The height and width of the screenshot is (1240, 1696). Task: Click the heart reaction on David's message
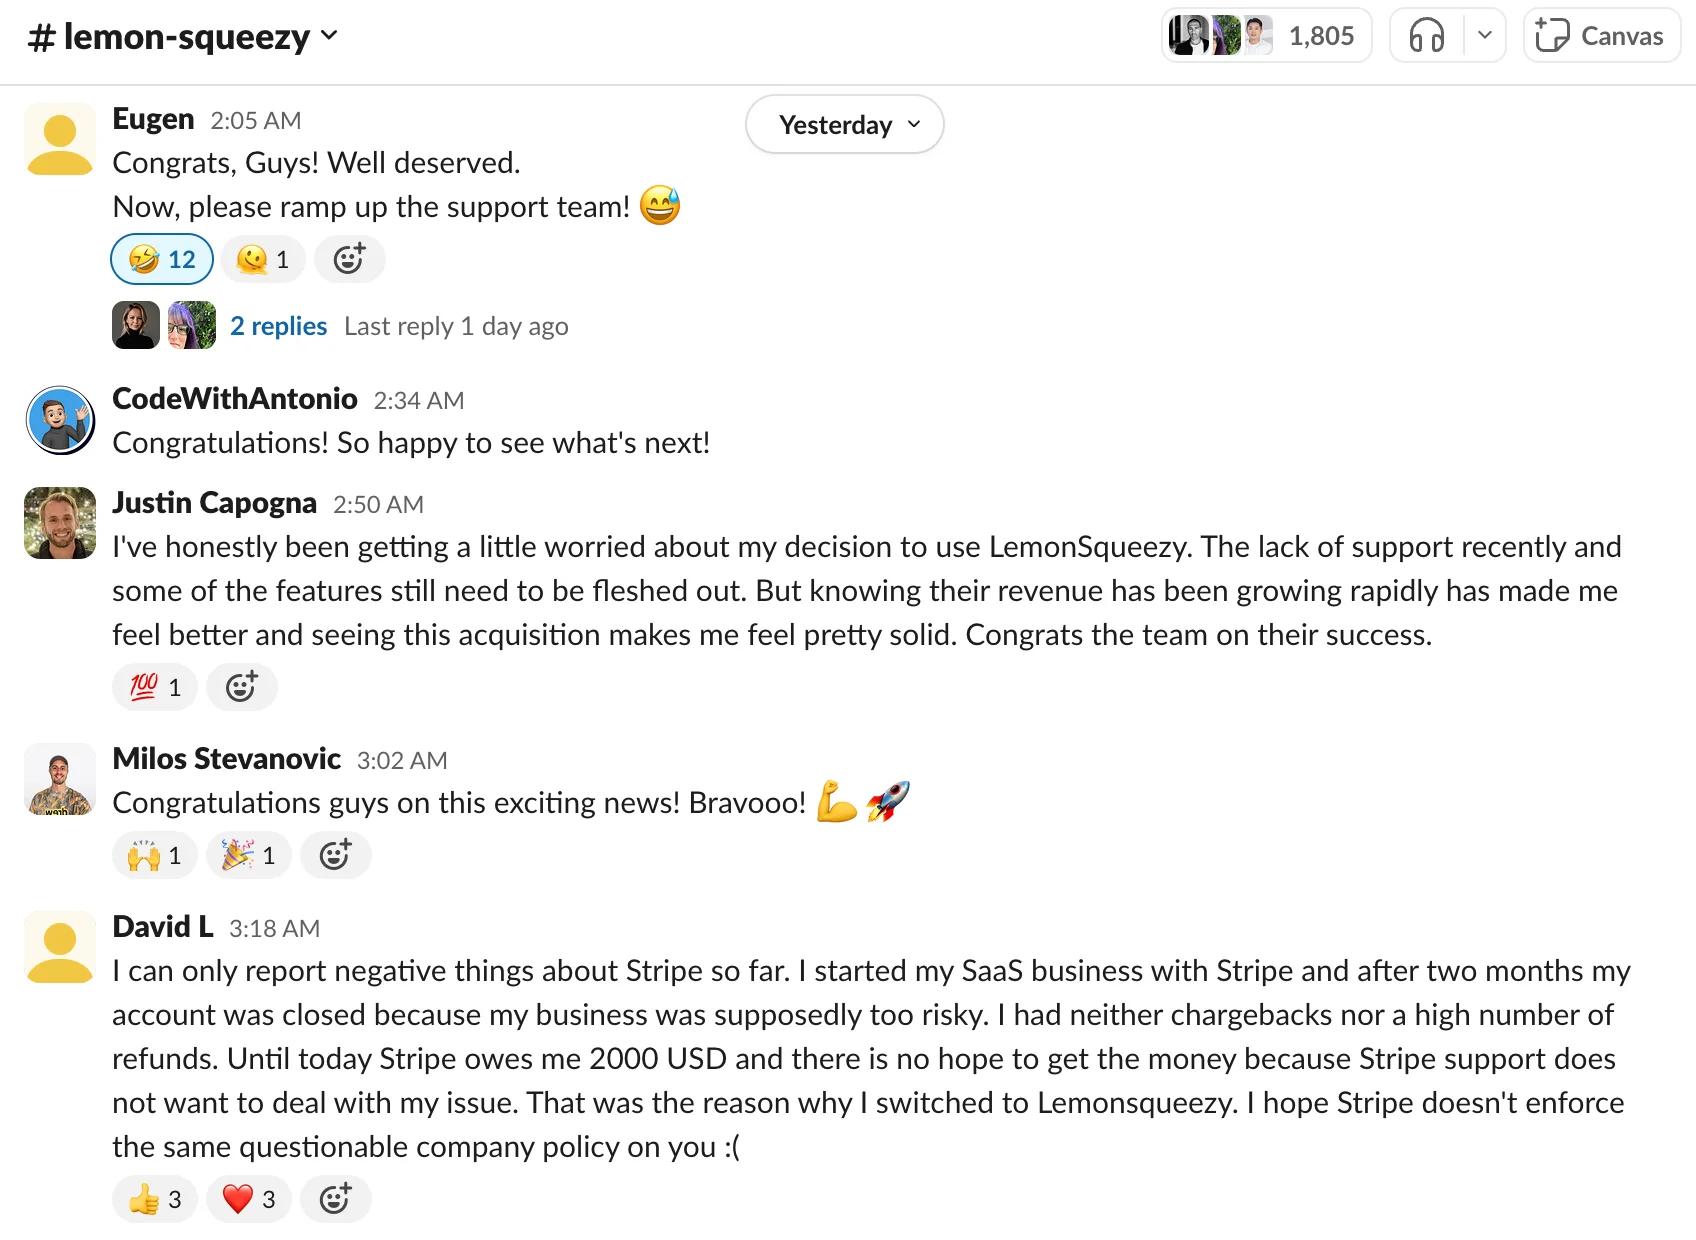pos(247,1198)
